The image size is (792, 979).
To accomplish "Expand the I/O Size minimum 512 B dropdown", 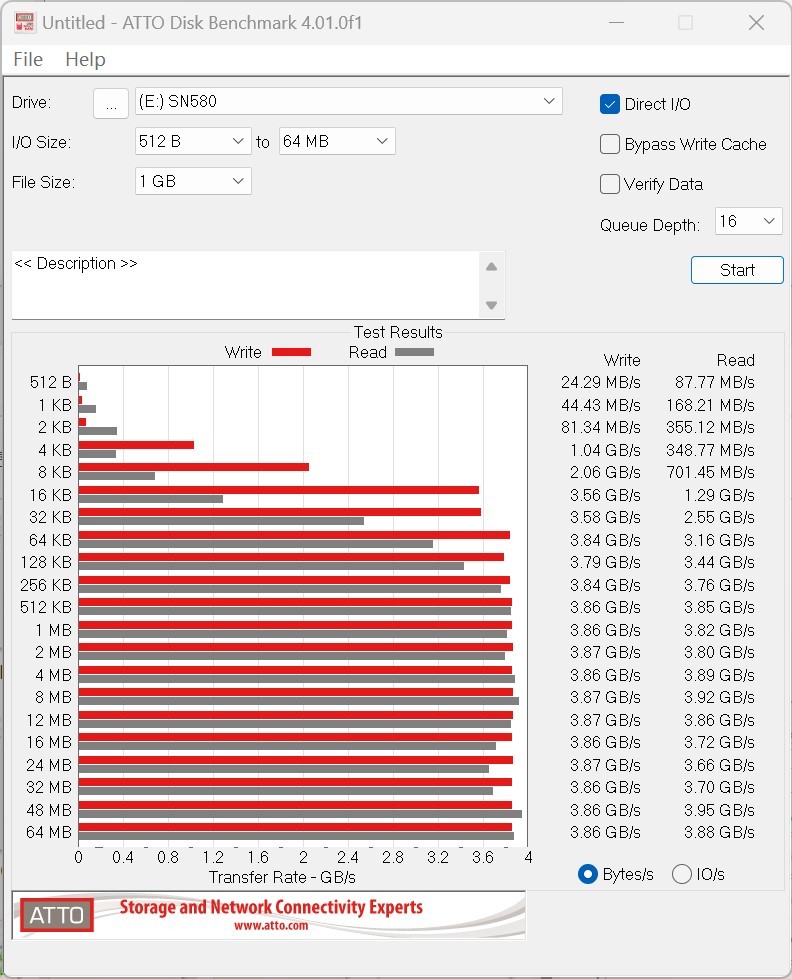I will click(x=193, y=141).
